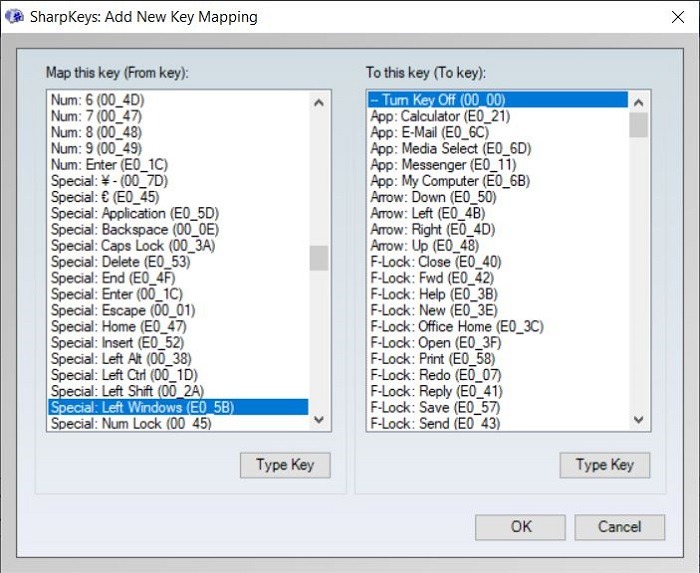This screenshot has width=700, height=573.
Task: Select Num: Enter (E0_1C) entry
Action: click(178, 165)
